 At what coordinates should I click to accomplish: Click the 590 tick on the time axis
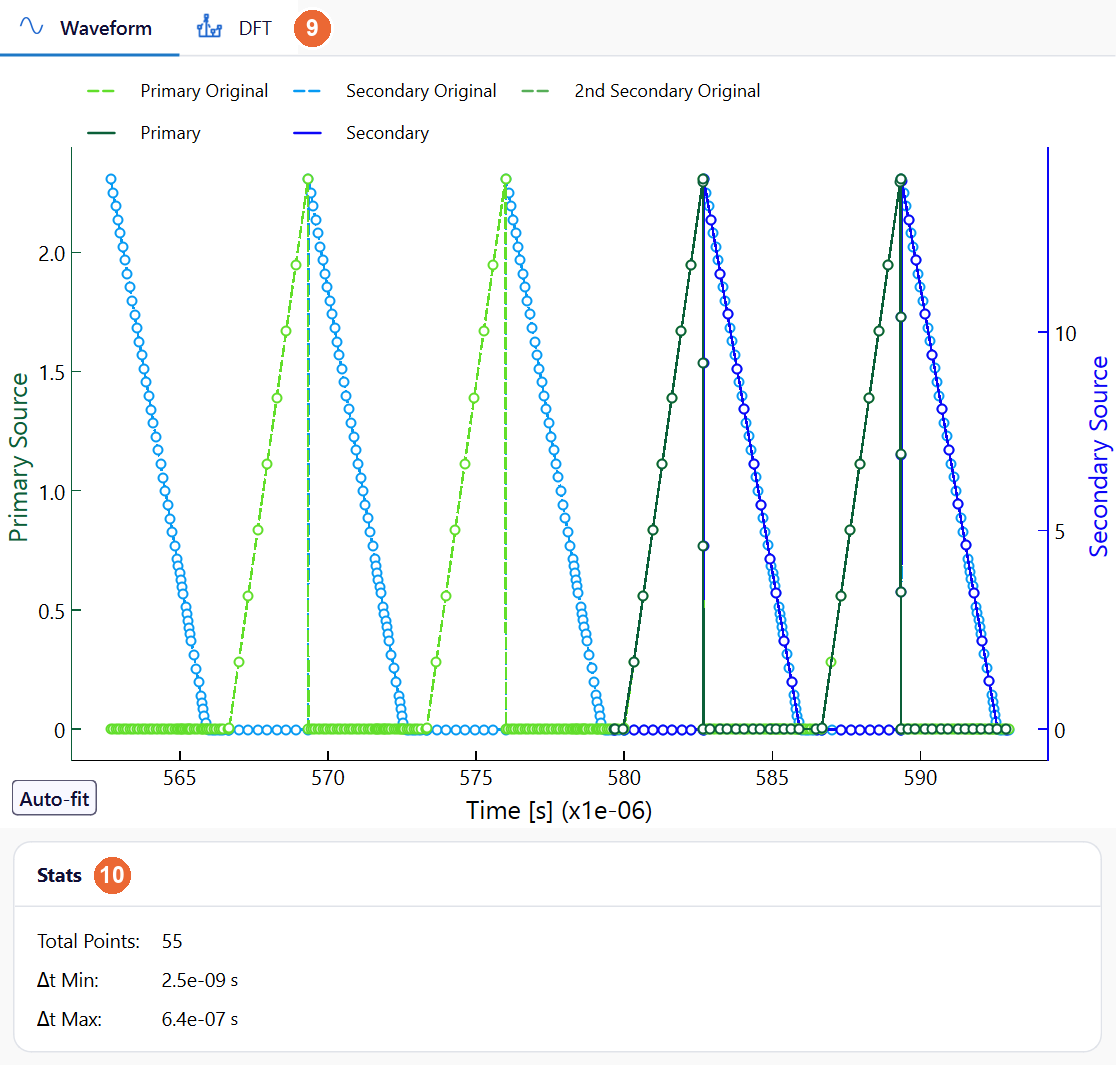click(x=920, y=778)
